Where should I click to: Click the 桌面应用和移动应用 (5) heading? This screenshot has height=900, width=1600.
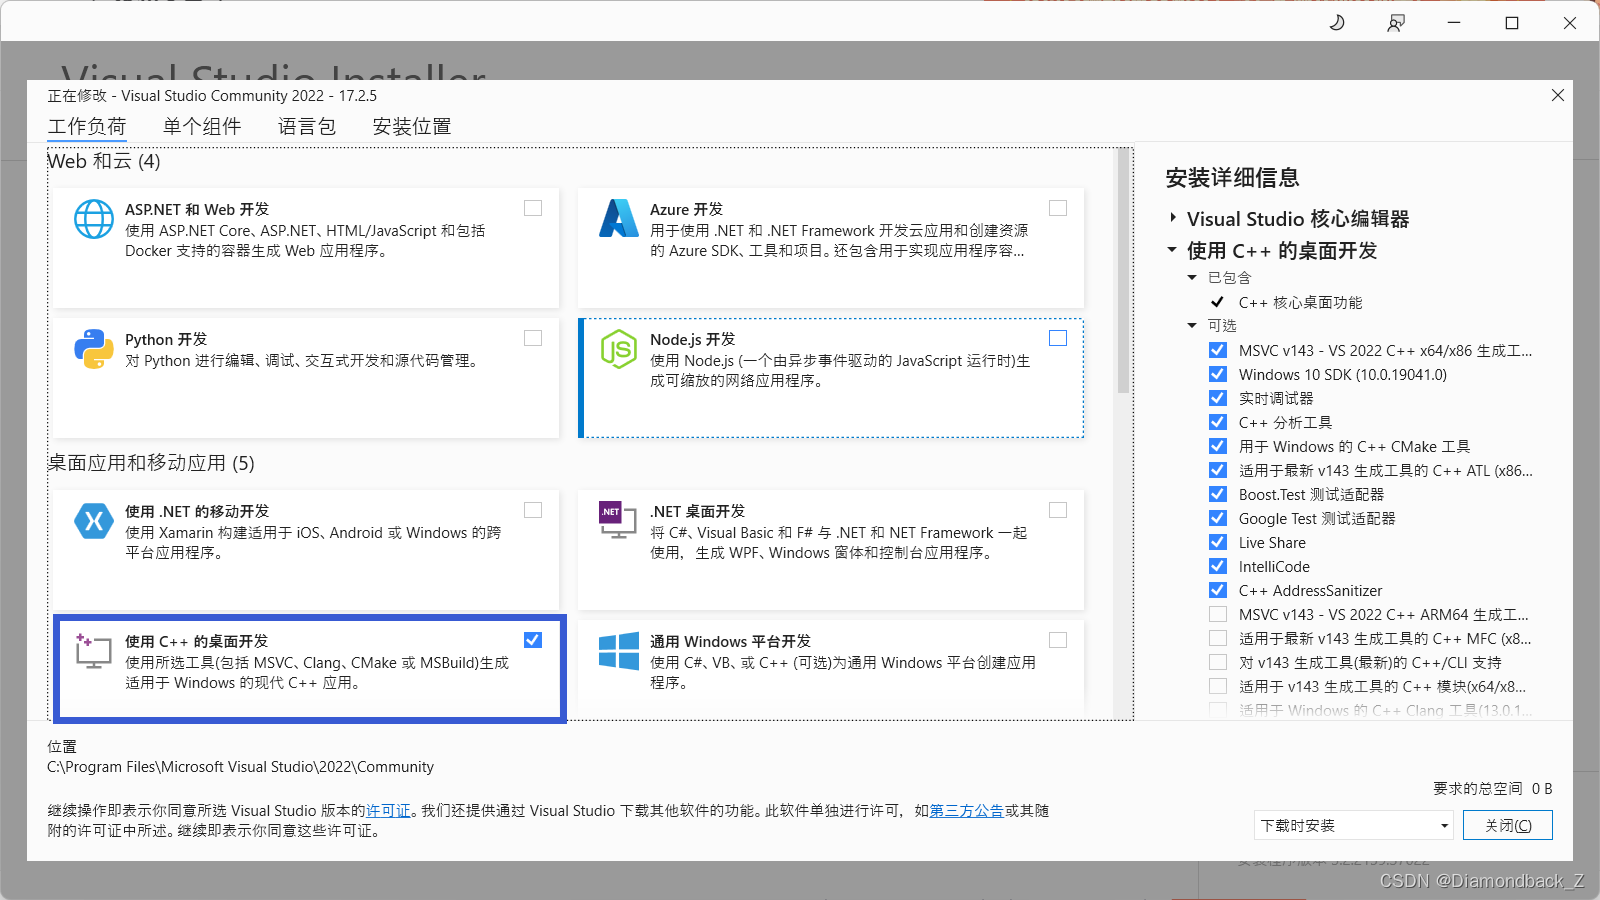click(151, 463)
